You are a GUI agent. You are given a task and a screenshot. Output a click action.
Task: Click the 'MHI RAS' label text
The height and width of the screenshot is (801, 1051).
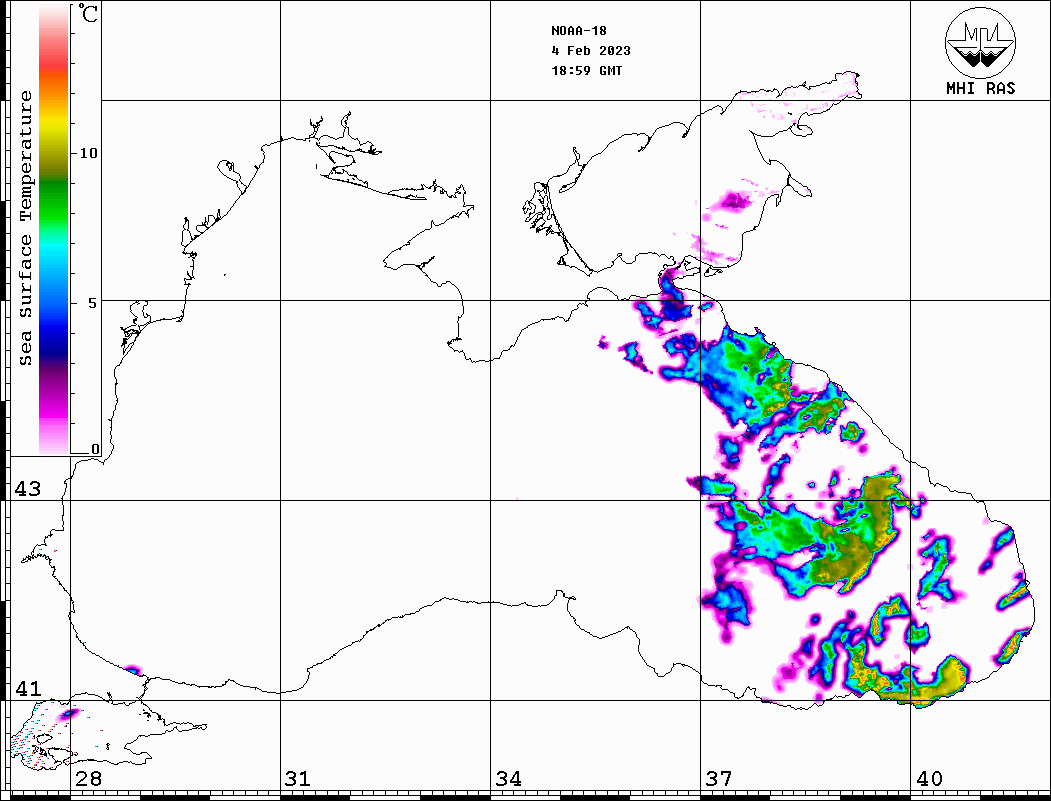point(980,88)
